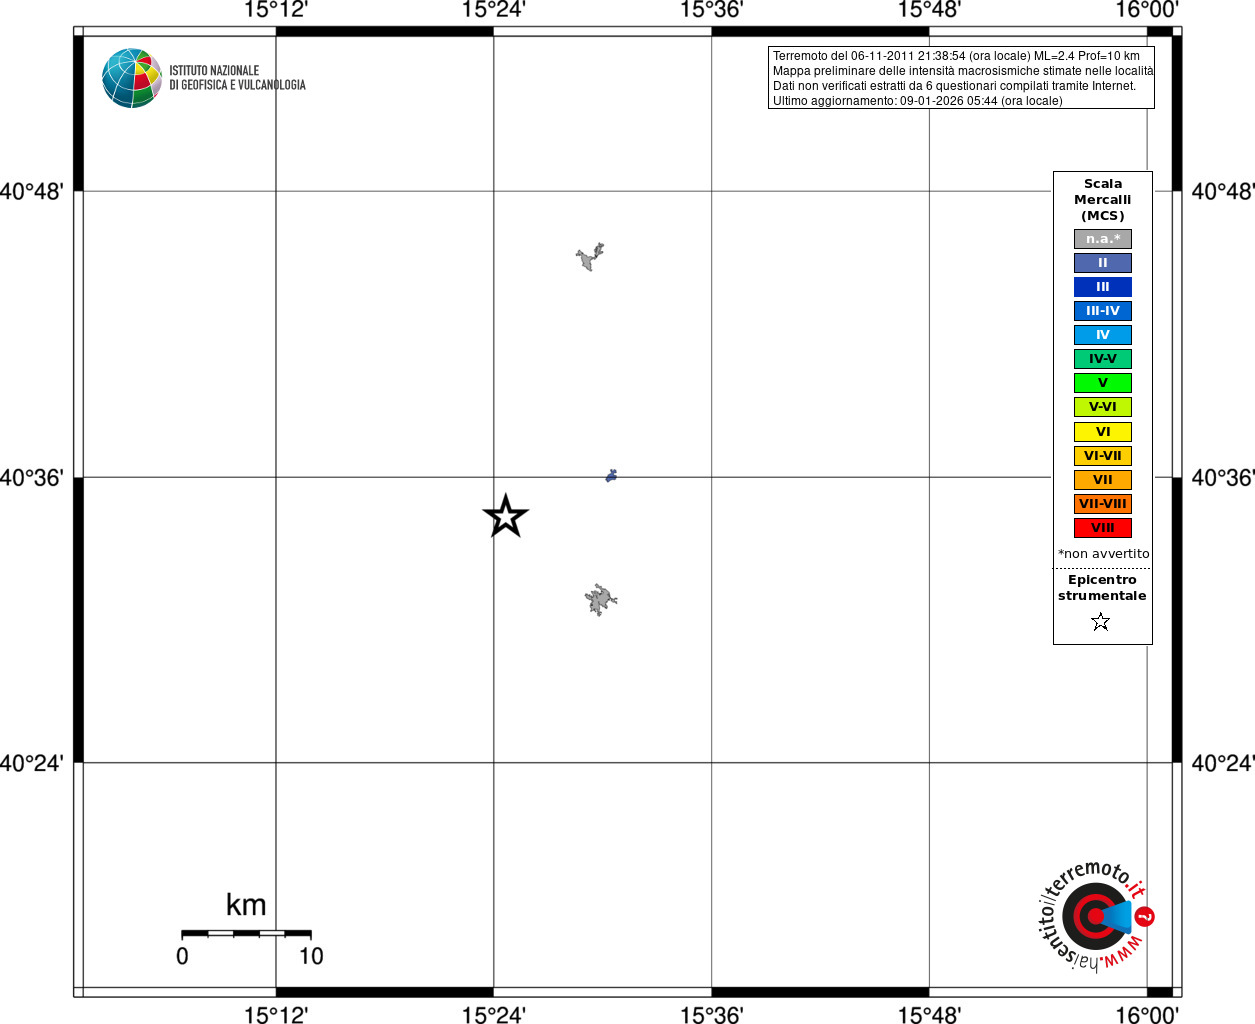Click the 'km' scale bar label
1255x1024 pixels.
246,905
